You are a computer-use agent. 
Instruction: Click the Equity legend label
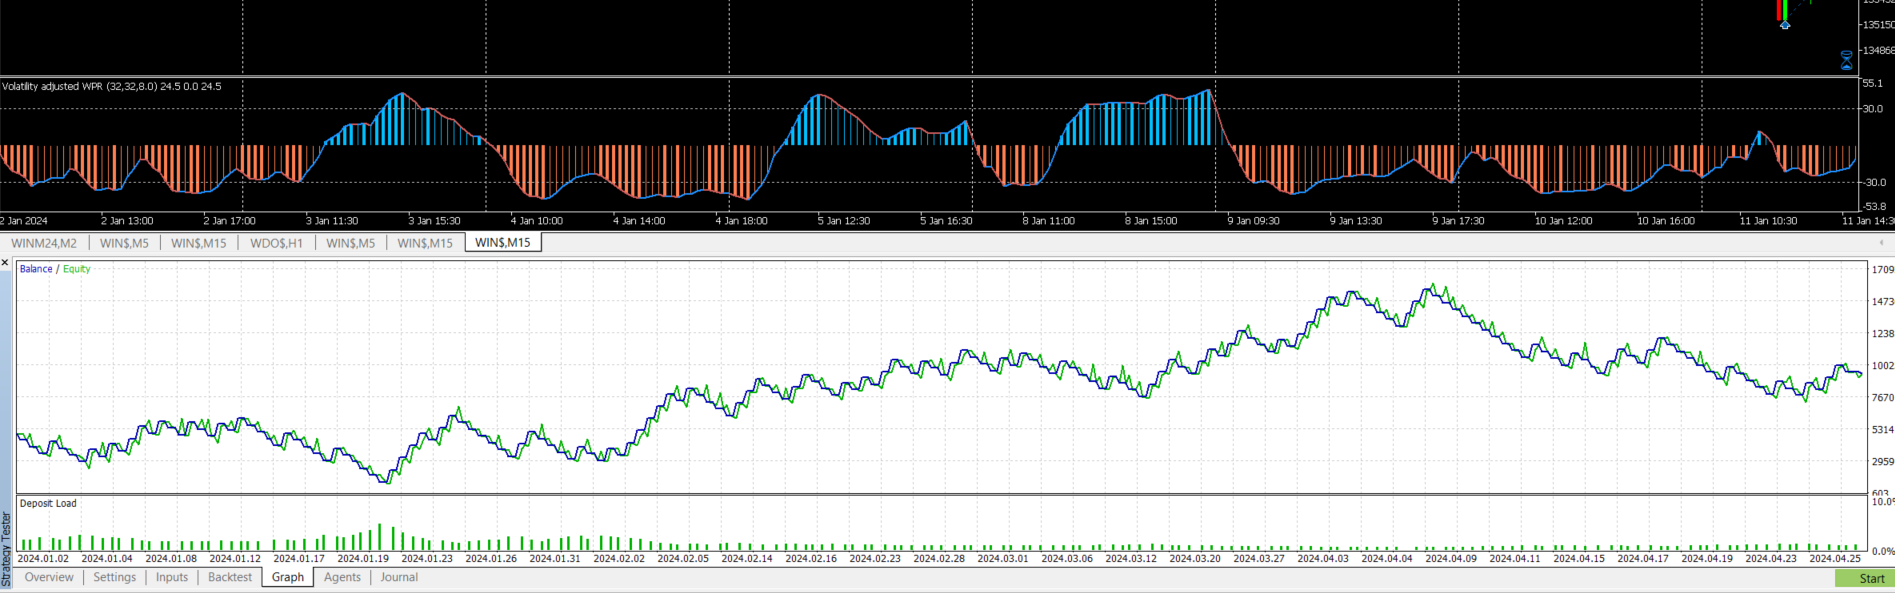[77, 269]
